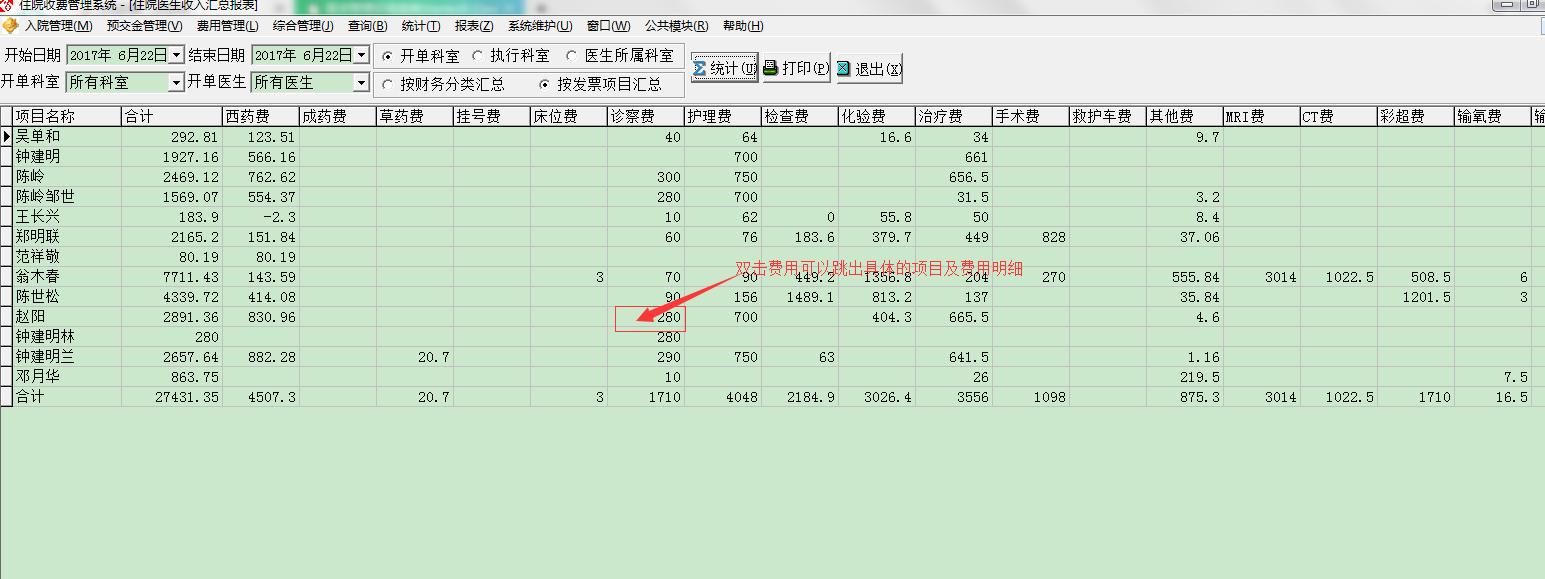Click the 退出 exit button
The height and width of the screenshot is (579, 1545).
869,68
